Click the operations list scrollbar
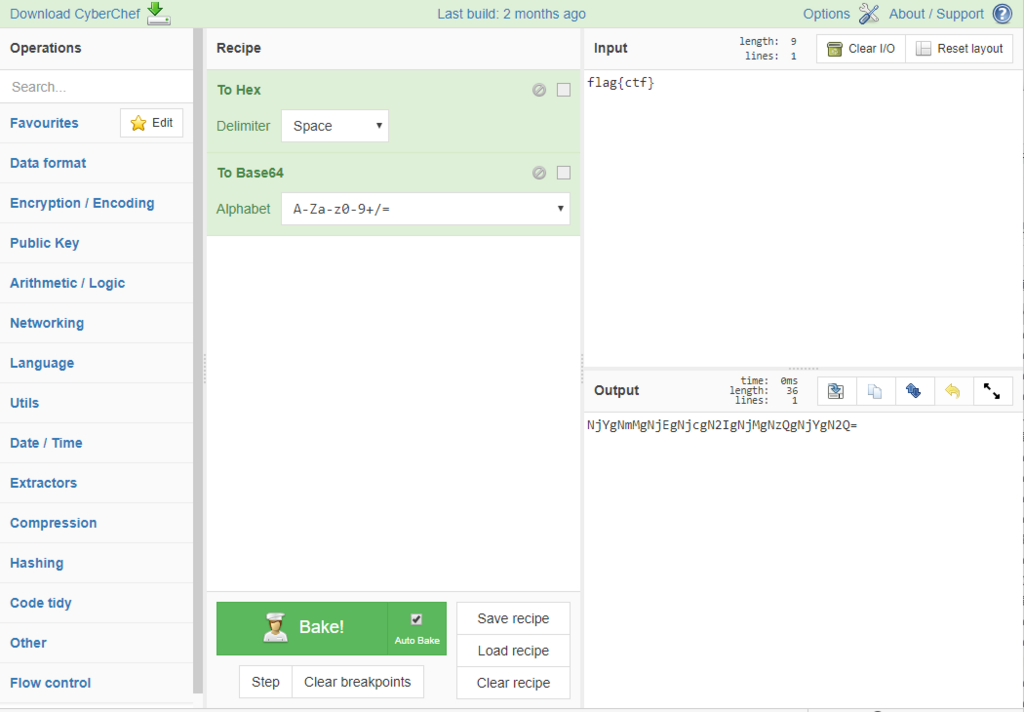 199,361
